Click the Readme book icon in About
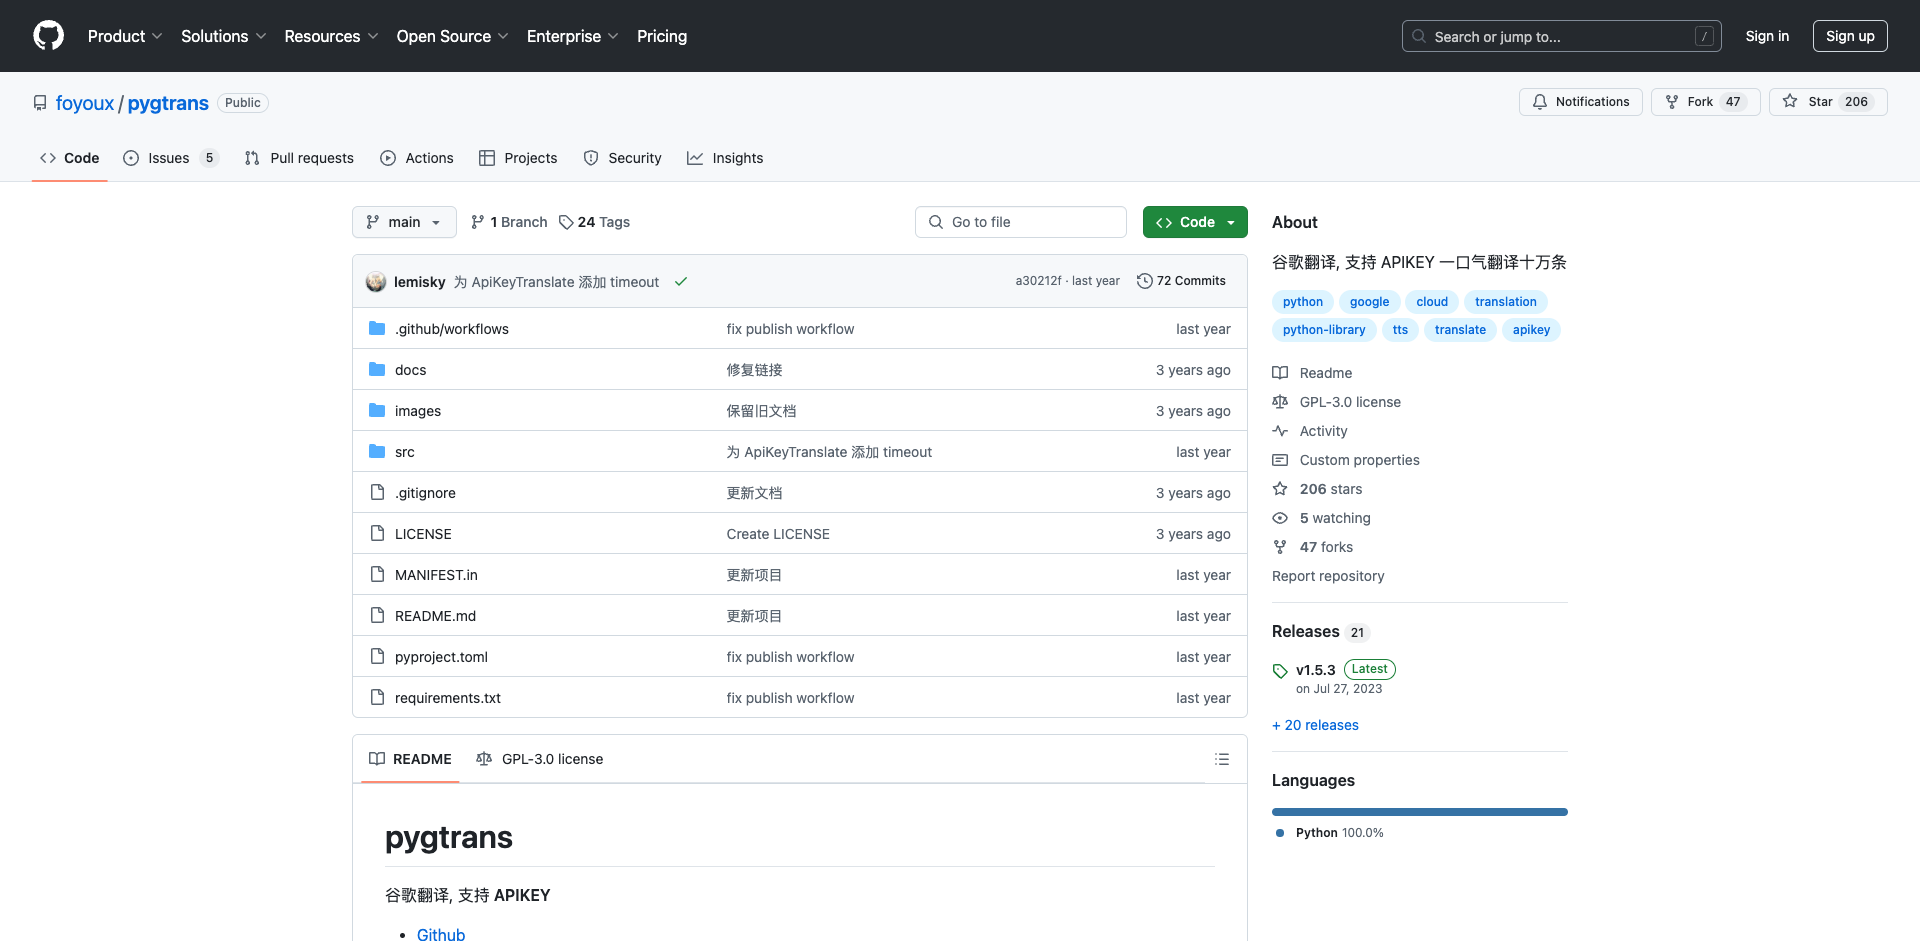1920x941 pixels. 1280,373
